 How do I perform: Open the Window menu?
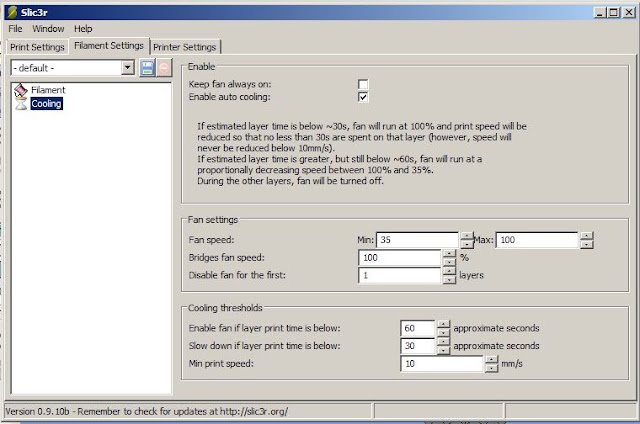tap(48, 29)
